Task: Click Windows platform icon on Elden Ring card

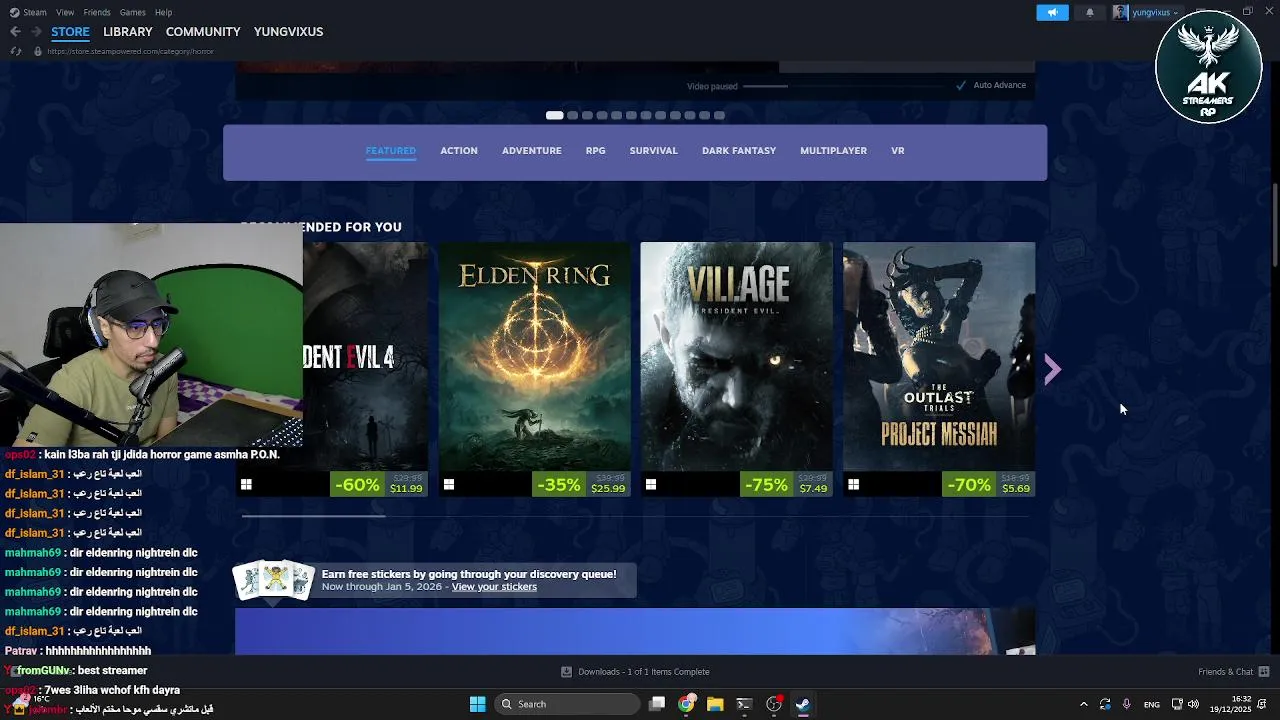Action: (x=449, y=484)
